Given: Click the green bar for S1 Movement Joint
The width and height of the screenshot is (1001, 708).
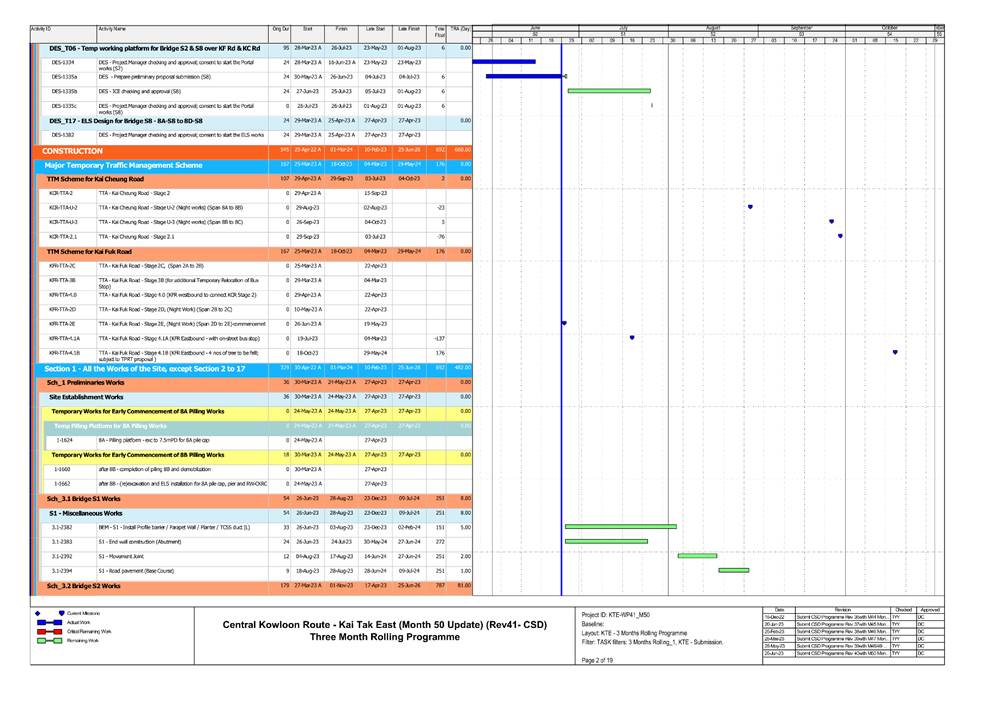Looking at the screenshot, I should pyautogui.click(x=695, y=555).
